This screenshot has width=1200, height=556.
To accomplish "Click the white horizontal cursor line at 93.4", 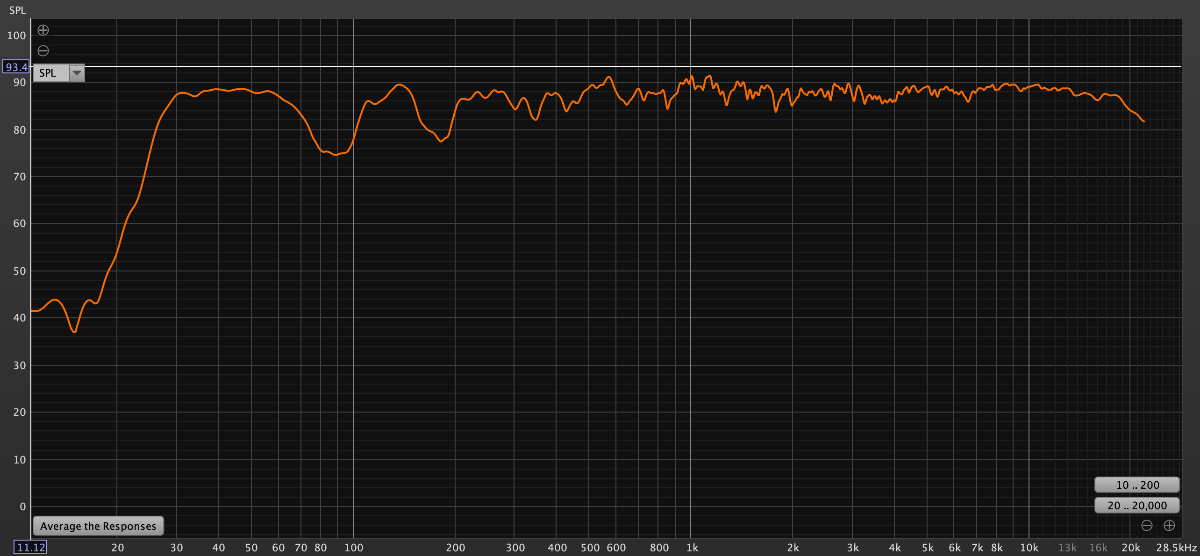I will [x=600, y=67].
